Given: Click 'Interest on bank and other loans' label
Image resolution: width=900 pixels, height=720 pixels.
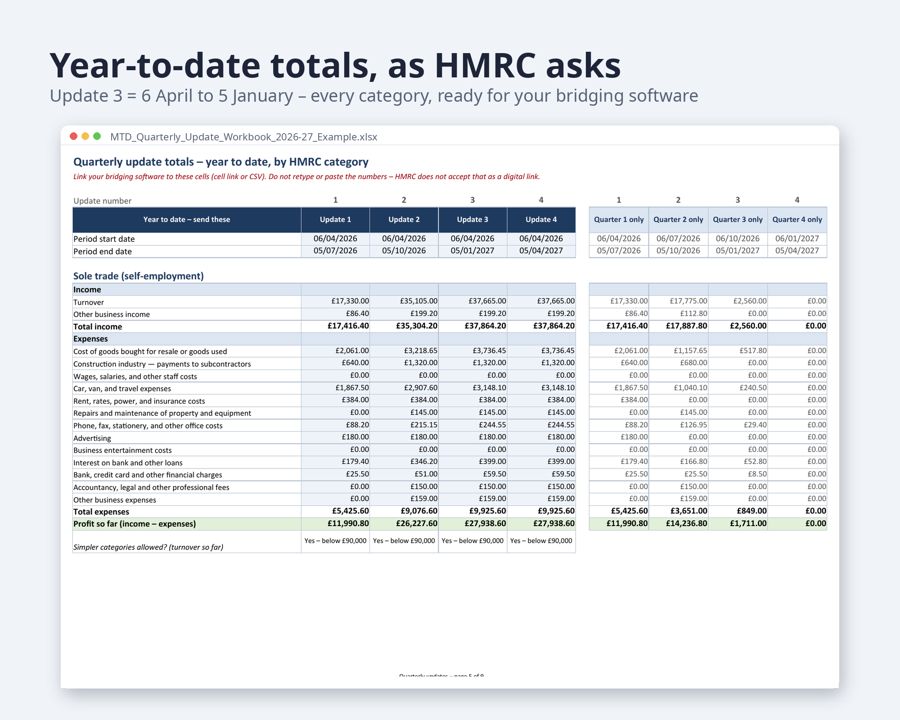Looking at the screenshot, I should [x=127, y=463].
